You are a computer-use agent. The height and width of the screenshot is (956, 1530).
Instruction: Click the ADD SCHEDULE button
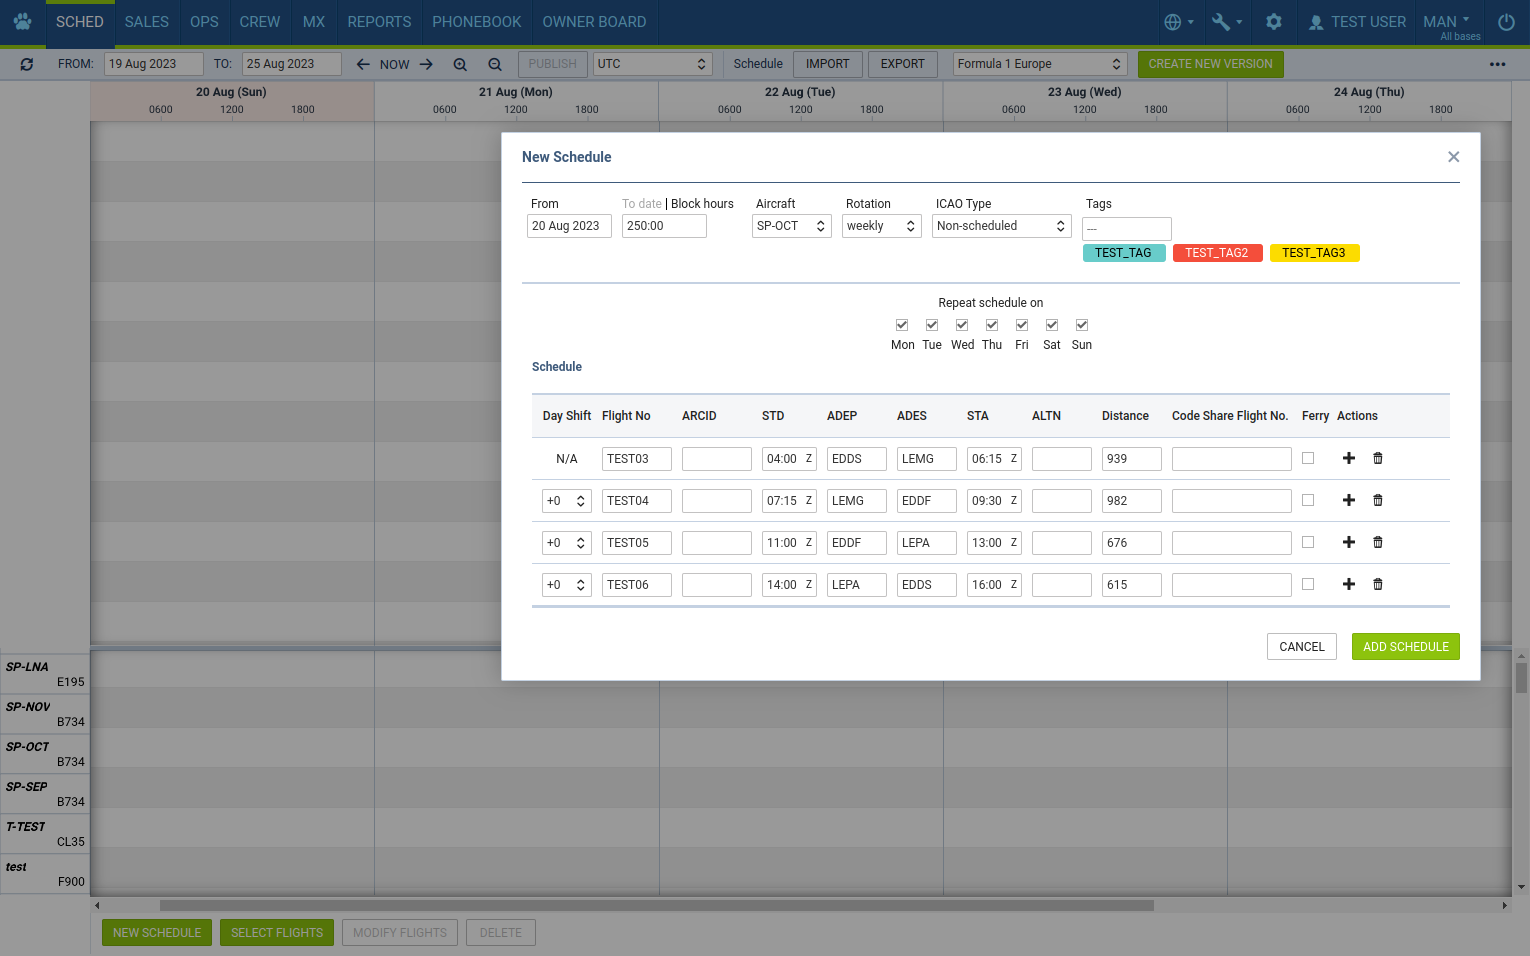1405,646
